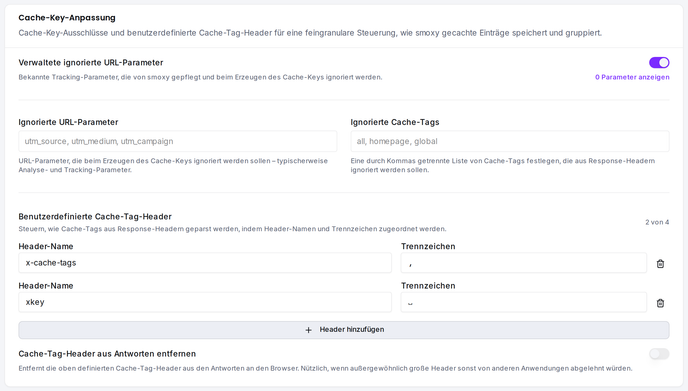Focus the Ignorierte Cache-Tags input field
The image size is (688, 391).
point(510,141)
